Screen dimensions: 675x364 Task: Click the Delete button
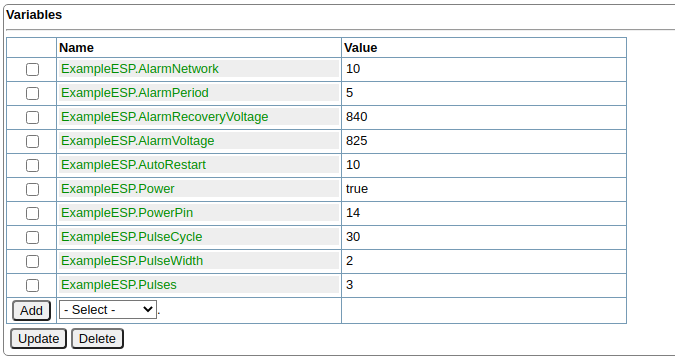(x=97, y=339)
